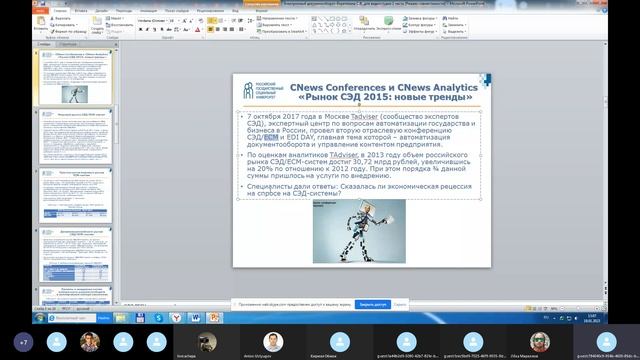This screenshot has height=360, width=640.
Task: Open Quick Styles (Экспресс-стили) gallery
Action: coord(389,24)
